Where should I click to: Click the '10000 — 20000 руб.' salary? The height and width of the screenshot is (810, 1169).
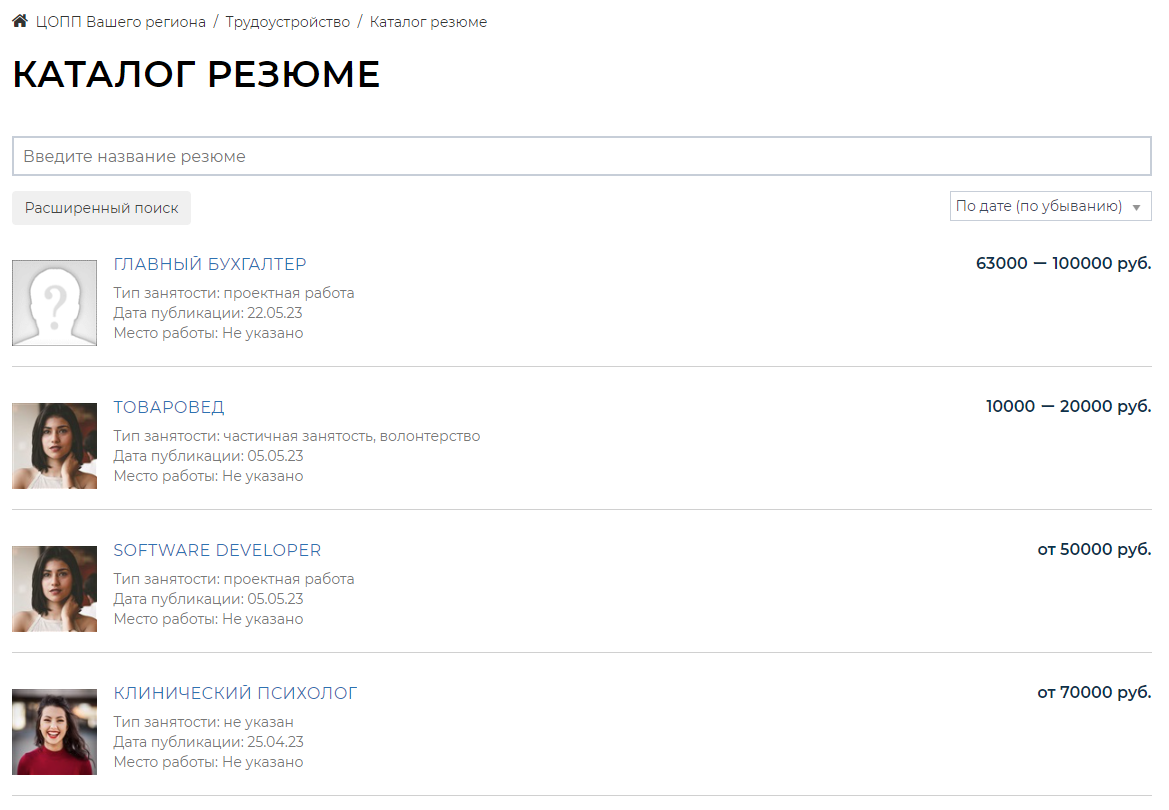(x=1068, y=407)
